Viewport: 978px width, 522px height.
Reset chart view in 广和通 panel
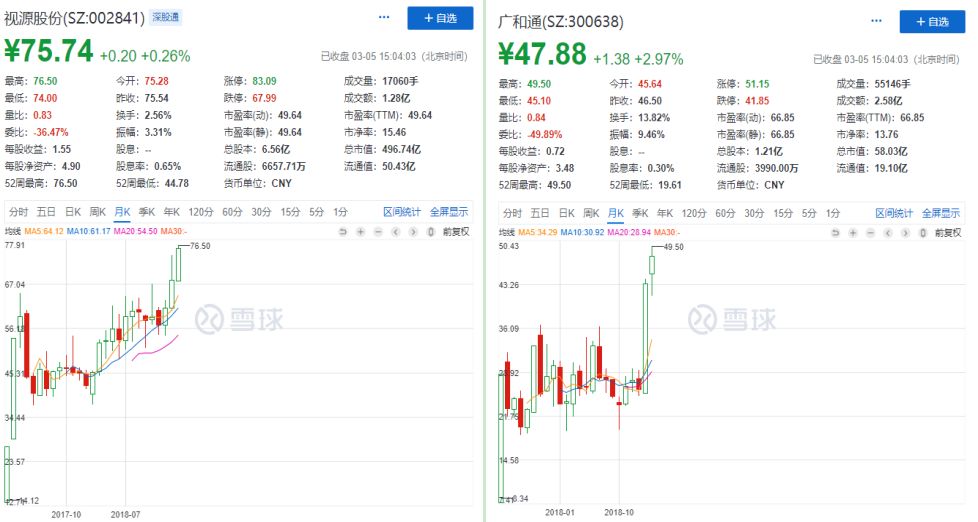835,233
